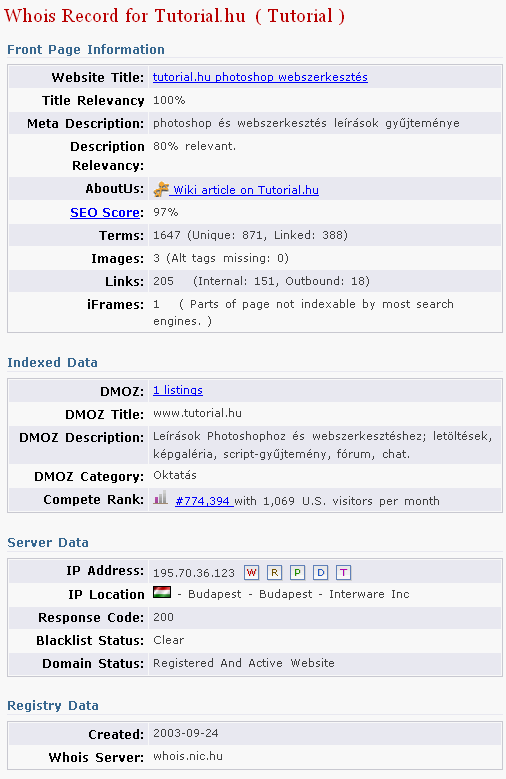The width and height of the screenshot is (506, 779).
Task: Click the Meta Description text photoshop és webszerkesztés
Action: click(x=306, y=123)
